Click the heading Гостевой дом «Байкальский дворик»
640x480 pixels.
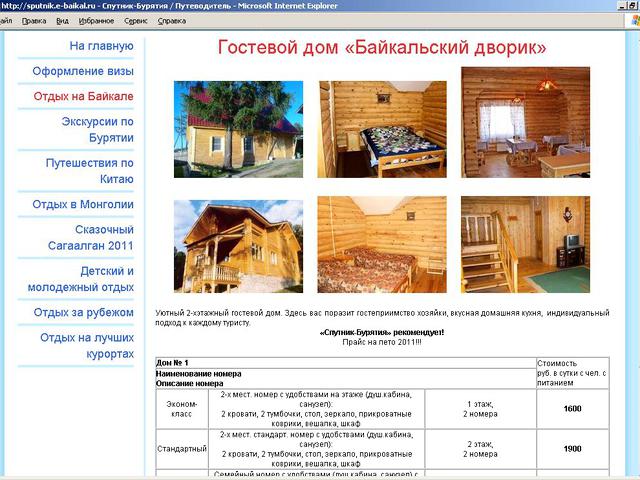(x=382, y=47)
